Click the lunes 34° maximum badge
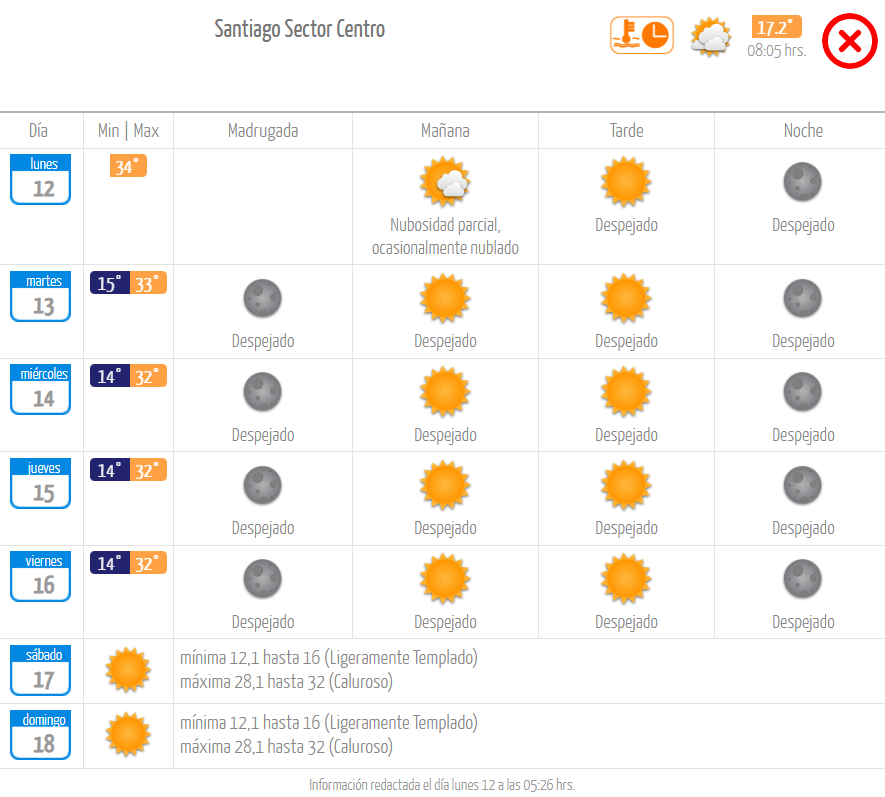Image resolution: width=885 pixels, height=797 pixels. point(128,166)
